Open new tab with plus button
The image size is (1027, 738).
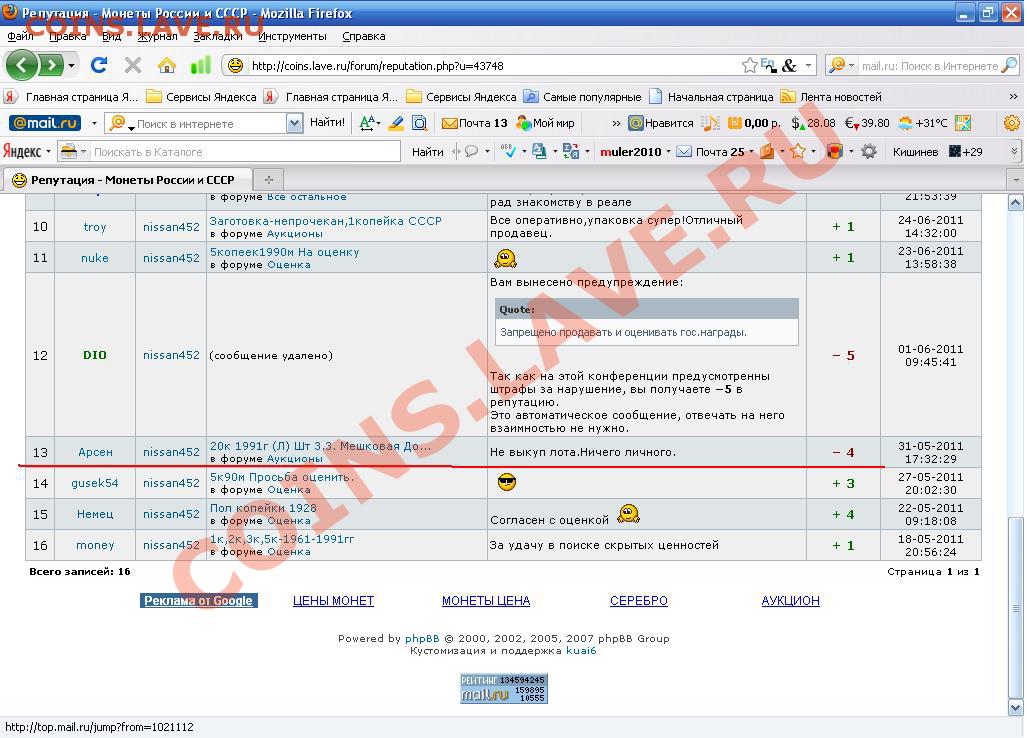tap(267, 180)
